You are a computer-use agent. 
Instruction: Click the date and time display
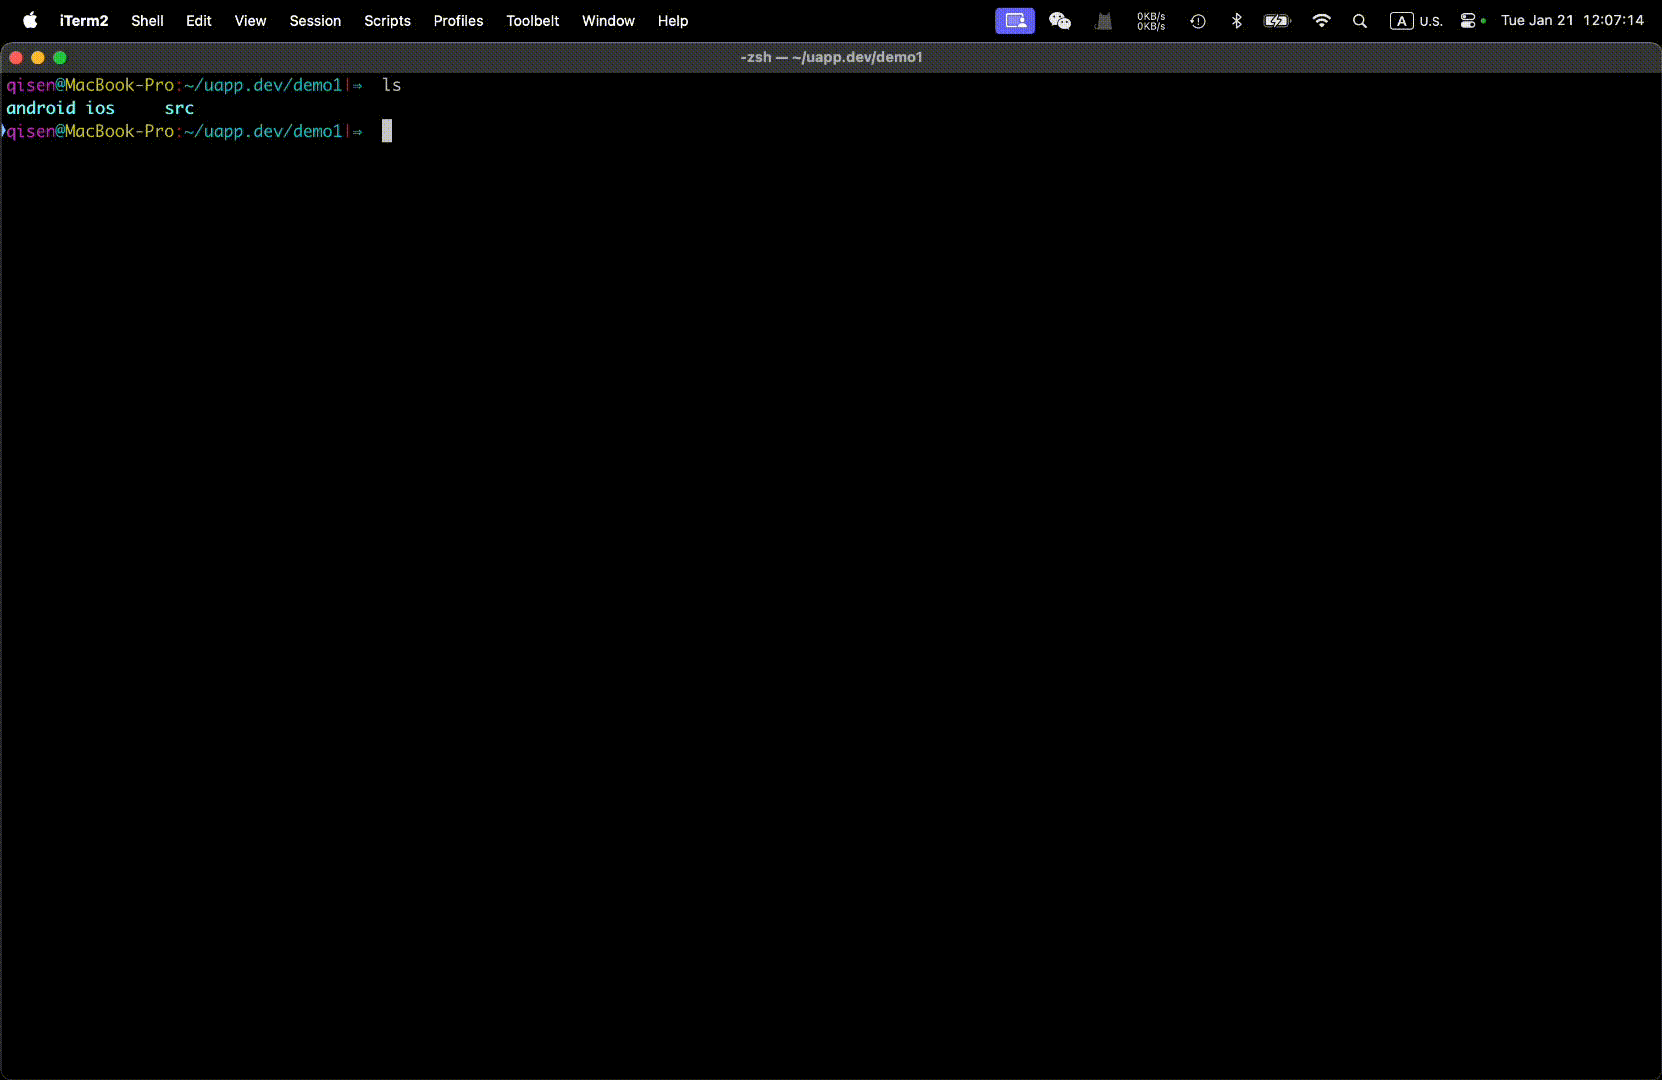[1571, 20]
